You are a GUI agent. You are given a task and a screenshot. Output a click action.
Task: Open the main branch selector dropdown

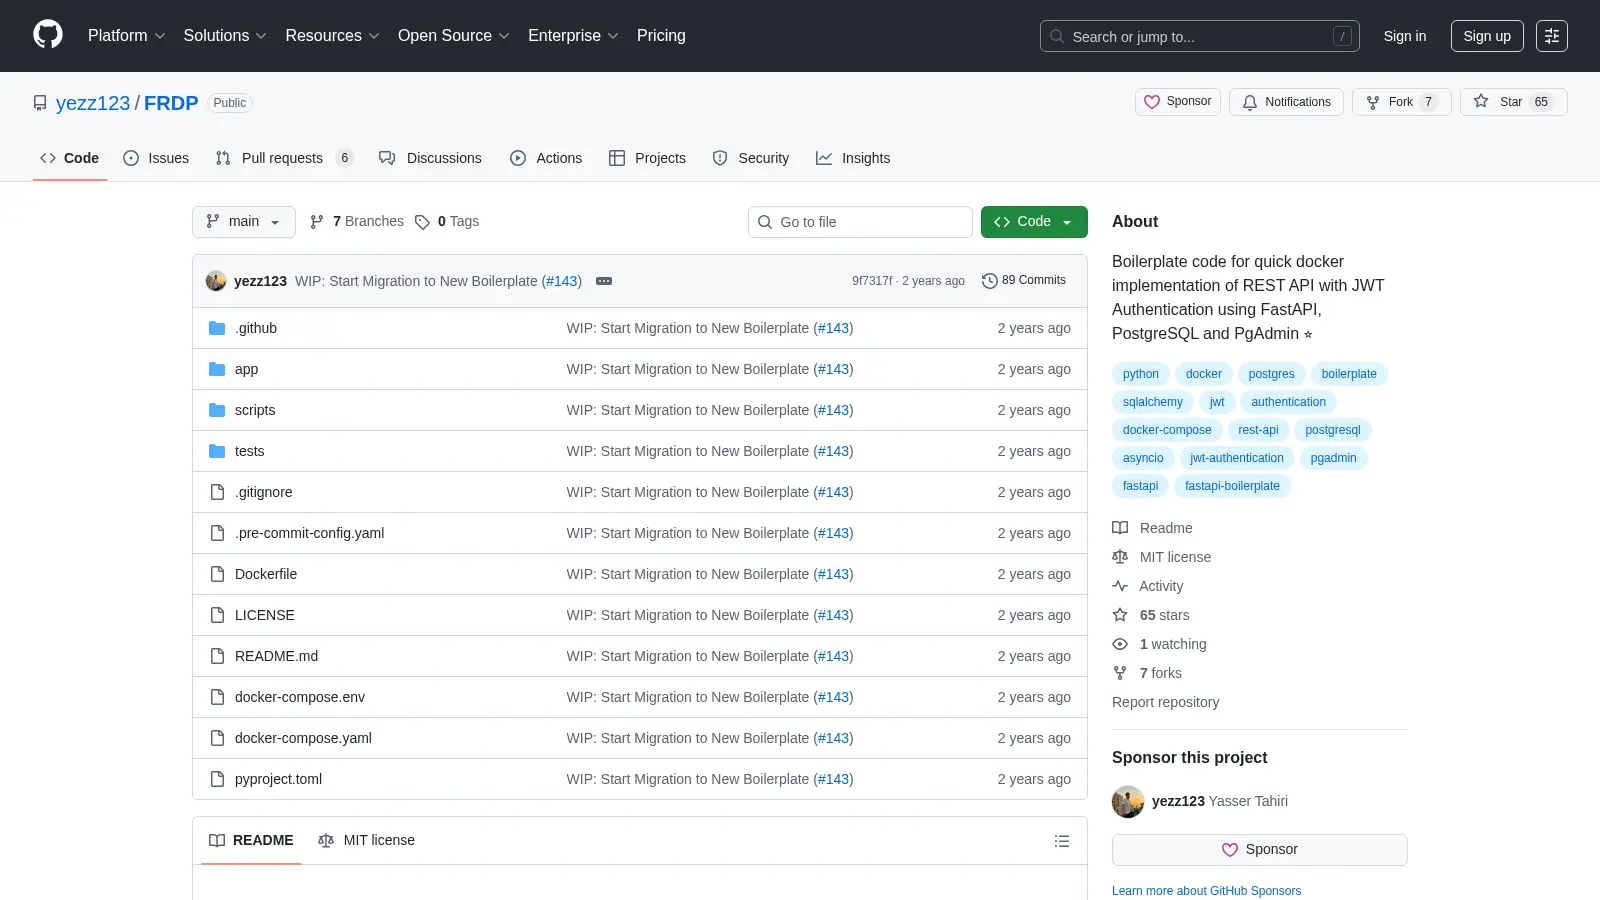click(244, 222)
